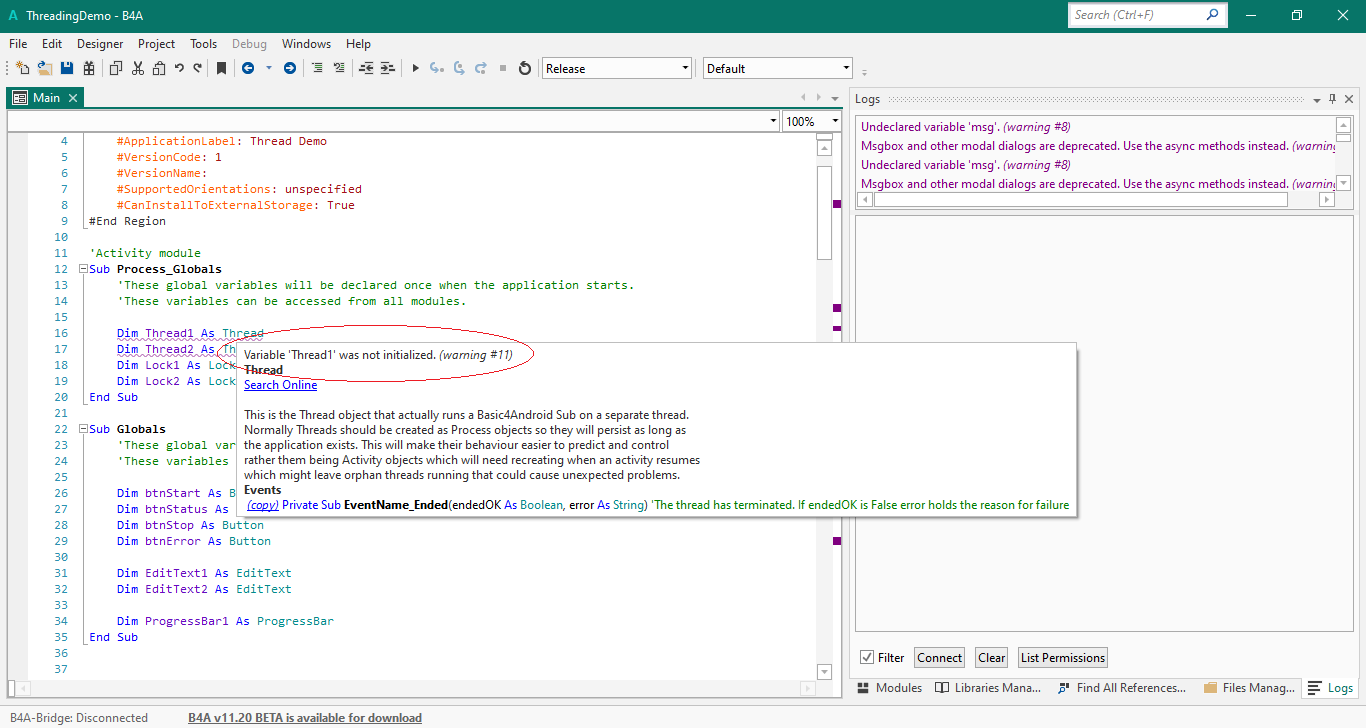1366x728 pixels.
Task: Click the Search Online link in tooltip
Action: [x=280, y=385]
